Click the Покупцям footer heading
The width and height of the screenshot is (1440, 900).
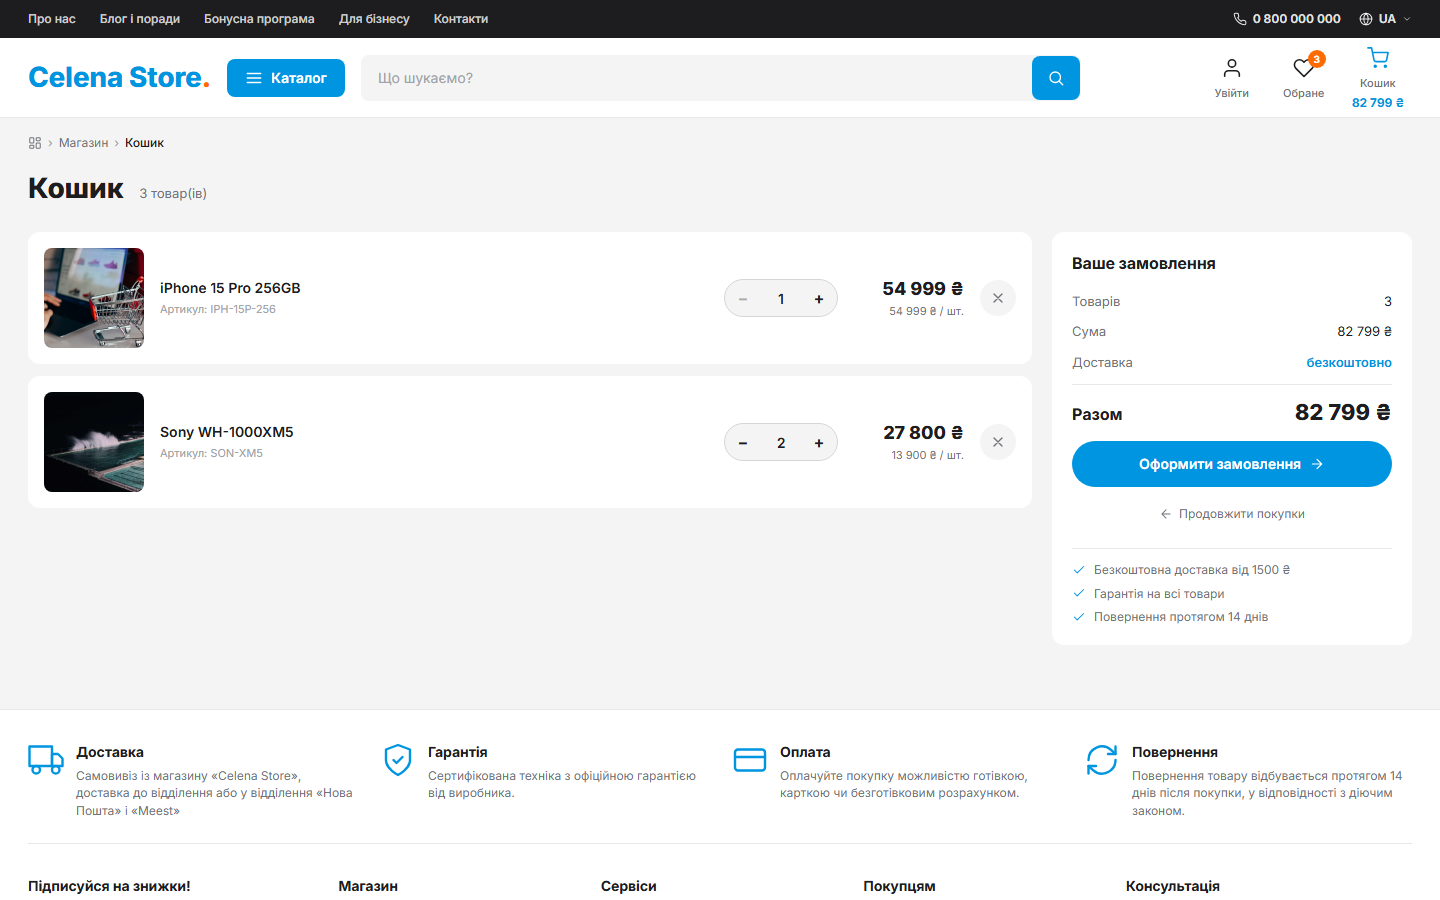point(900,886)
